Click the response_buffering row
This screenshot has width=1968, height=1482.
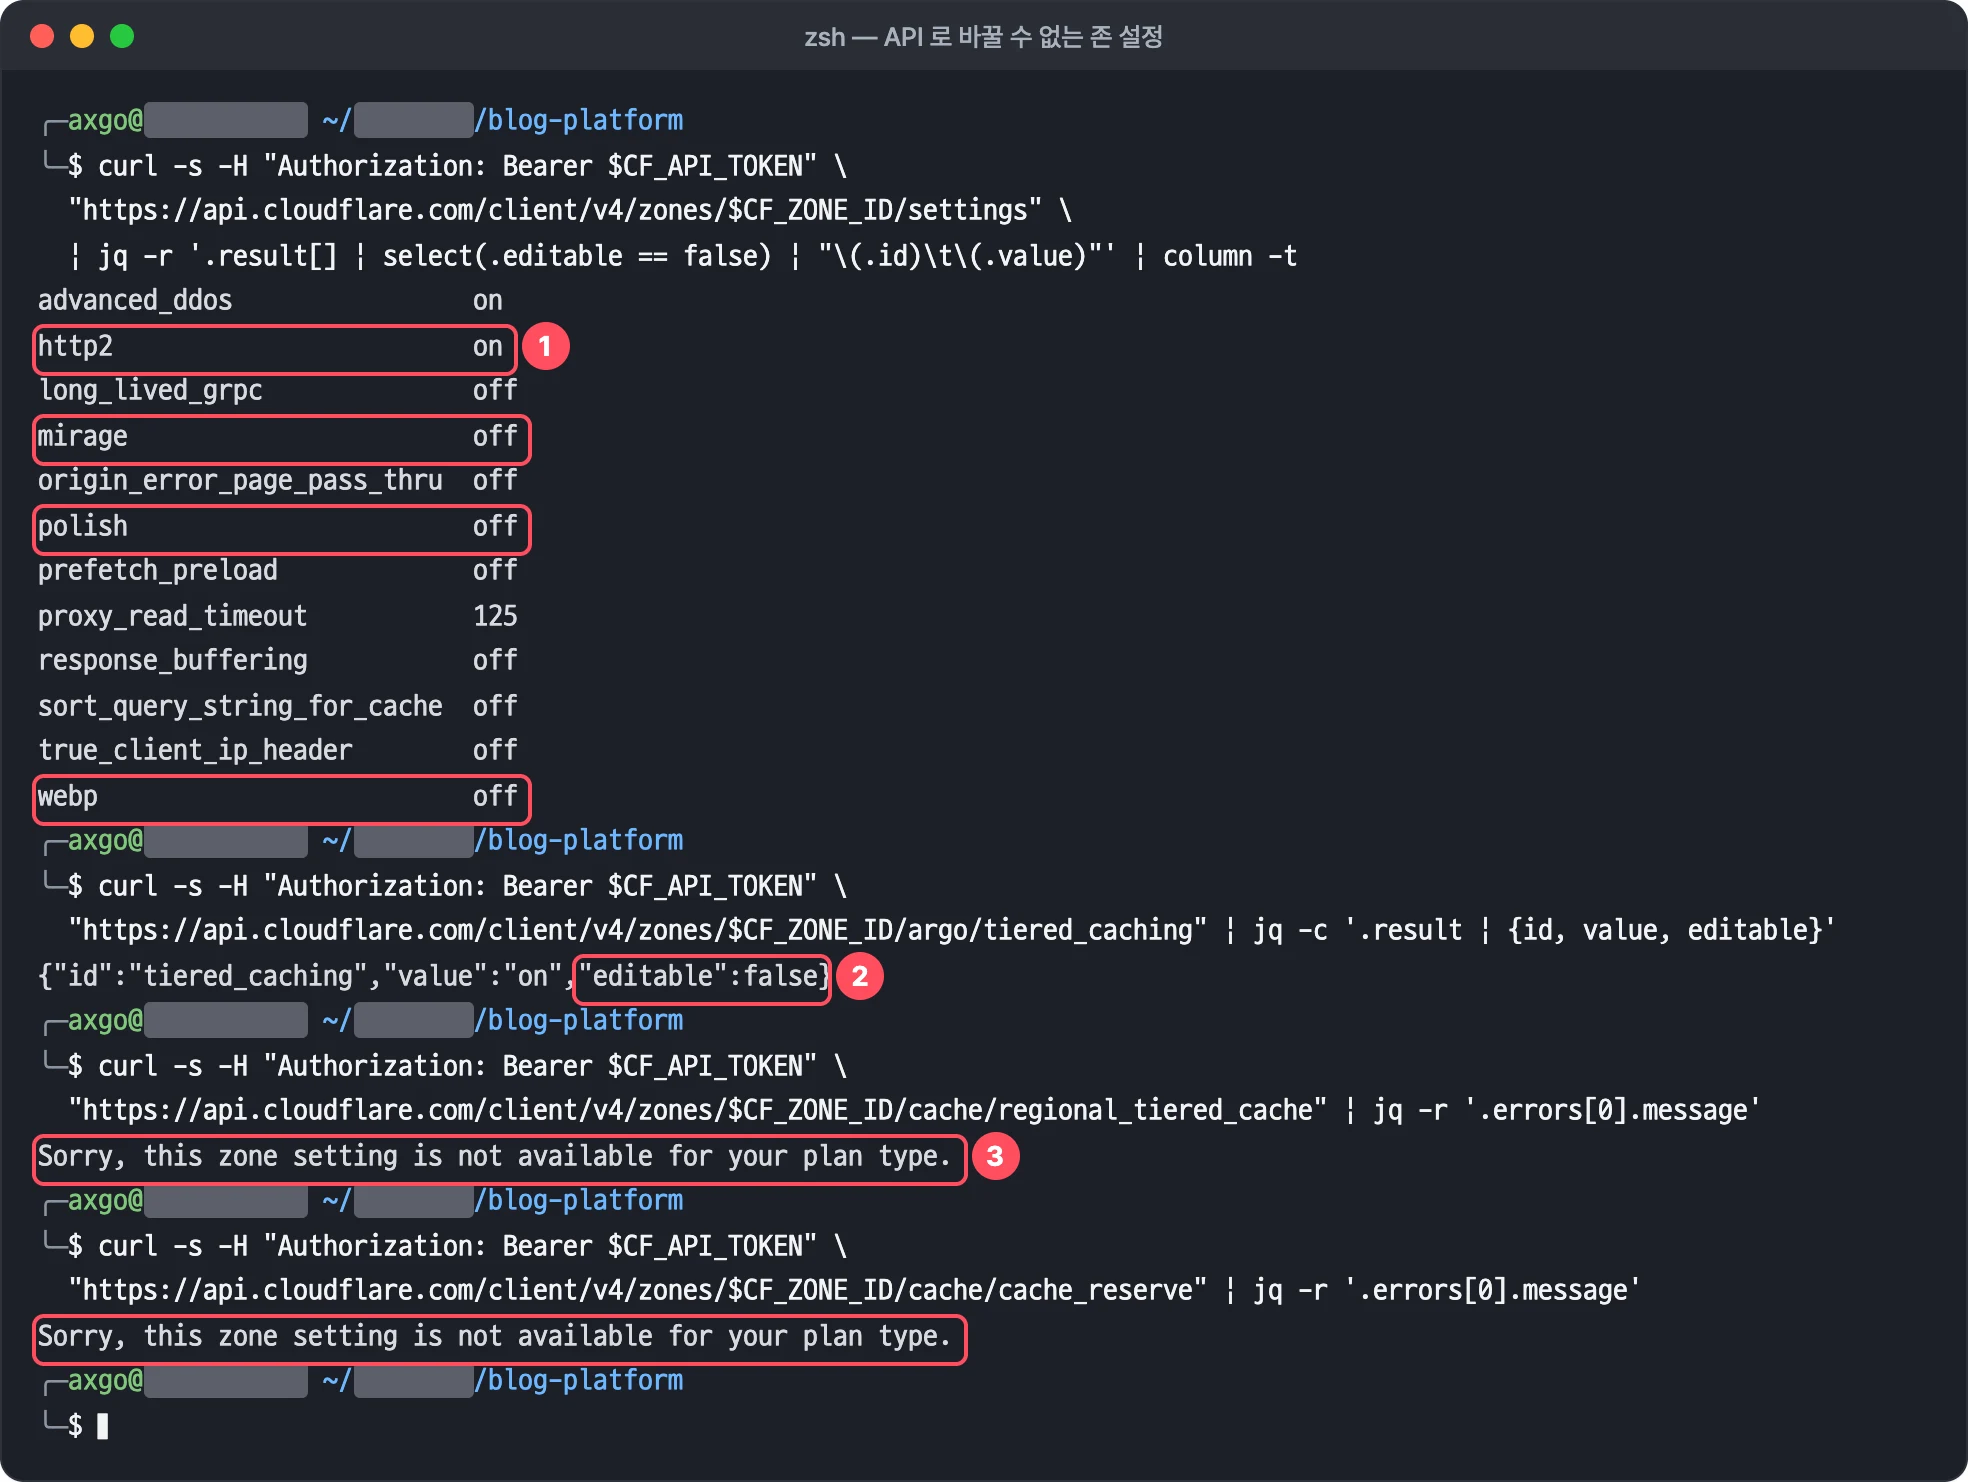(x=278, y=660)
